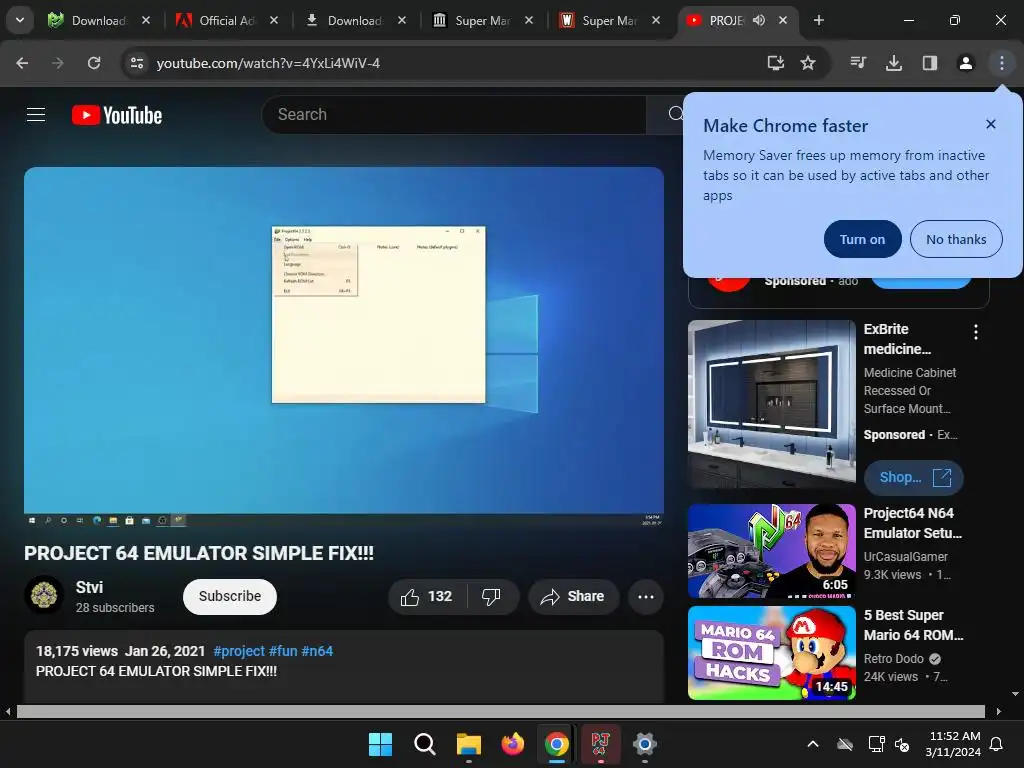Screen dimensions: 1024x768
Task: Open notifications bell in system tray
Action: (997, 744)
